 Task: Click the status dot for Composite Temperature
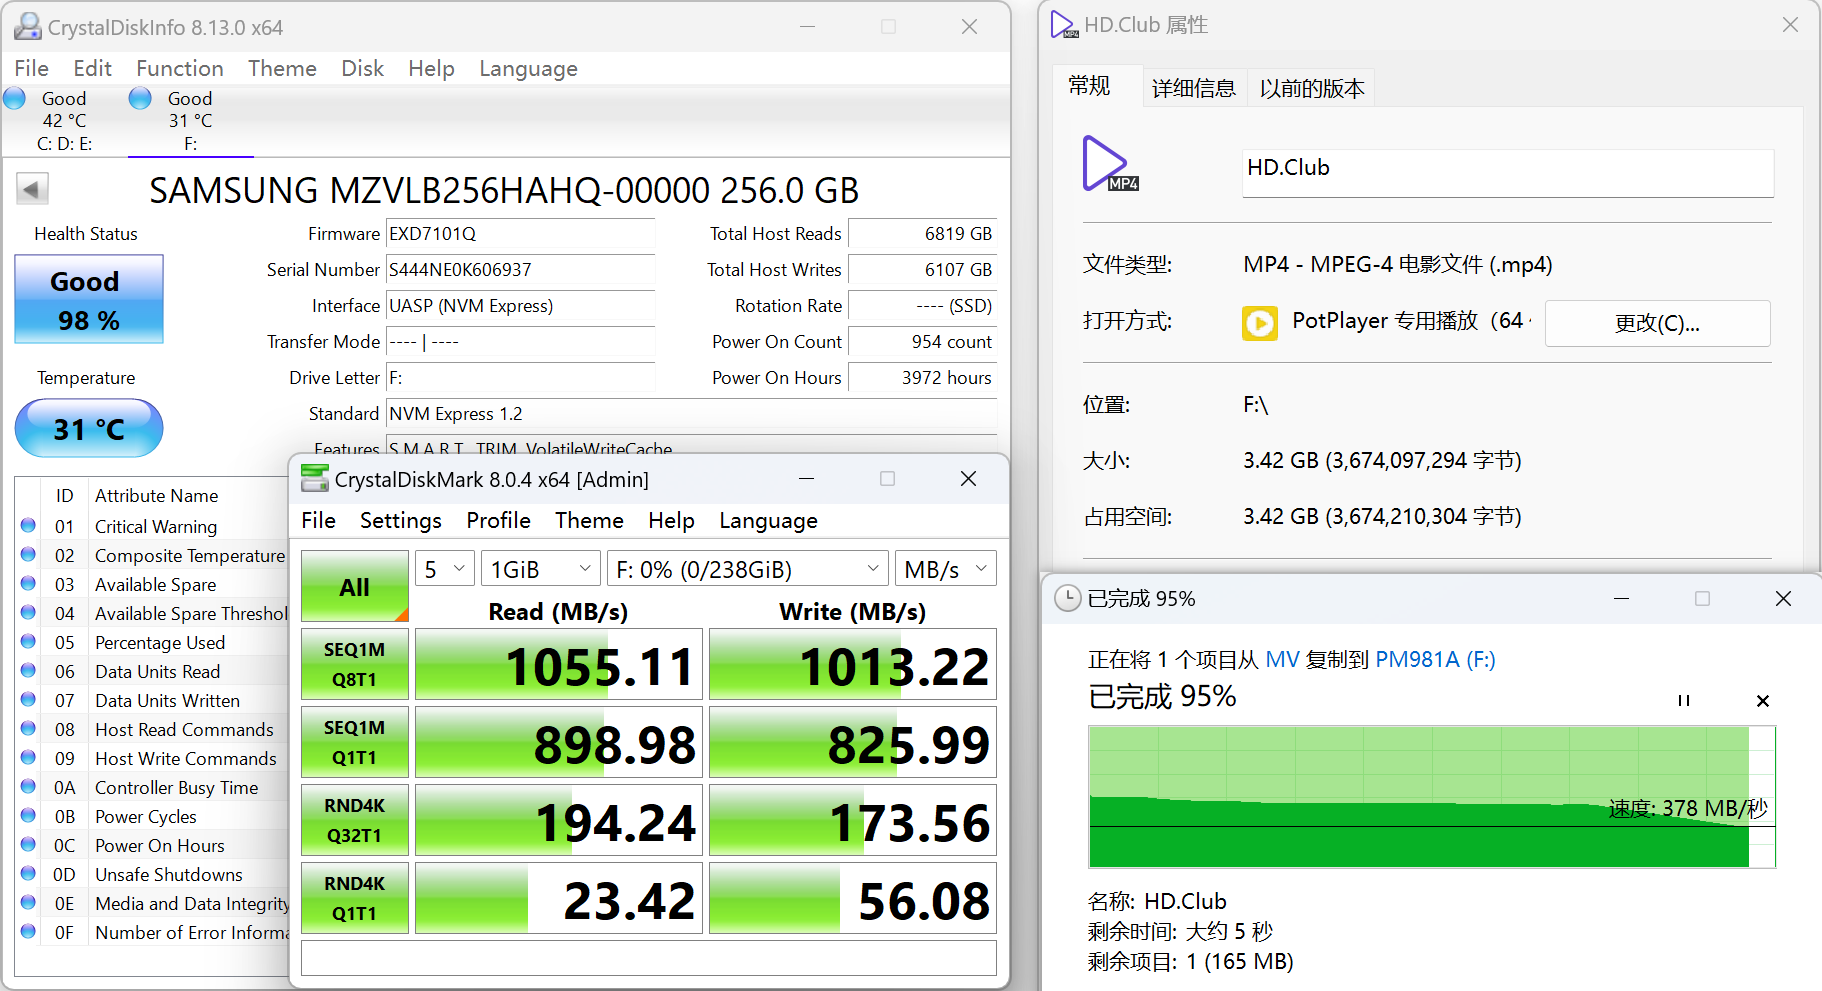[x=28, y=555]
